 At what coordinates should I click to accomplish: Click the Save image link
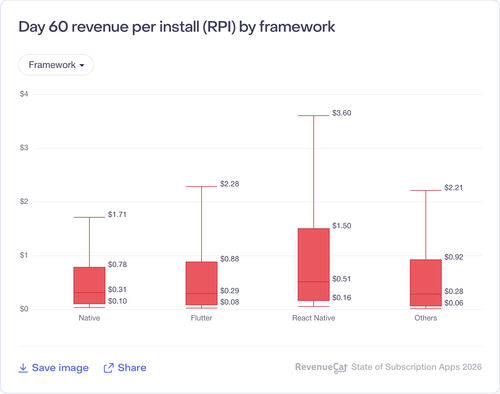pyautogui.click(x=53, y=368)
